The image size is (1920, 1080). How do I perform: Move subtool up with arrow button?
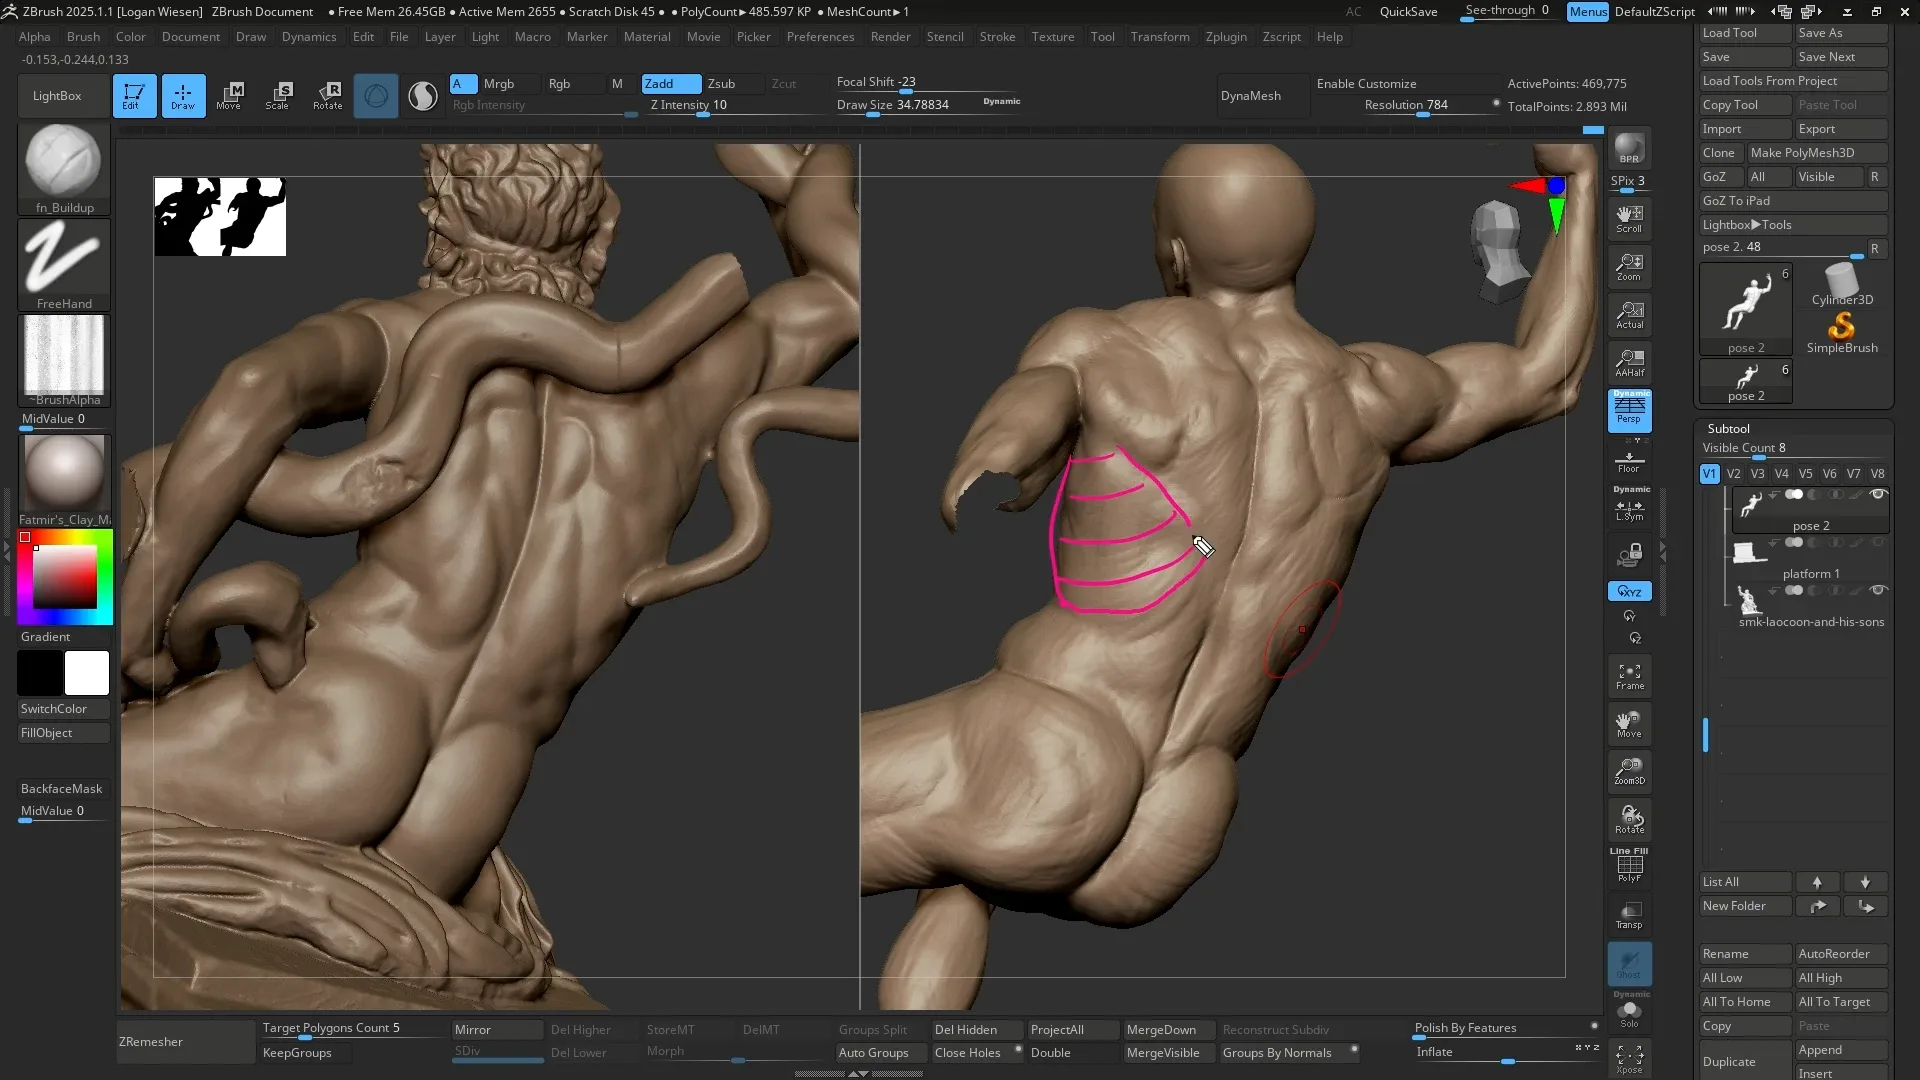[x=1817, y=882]
